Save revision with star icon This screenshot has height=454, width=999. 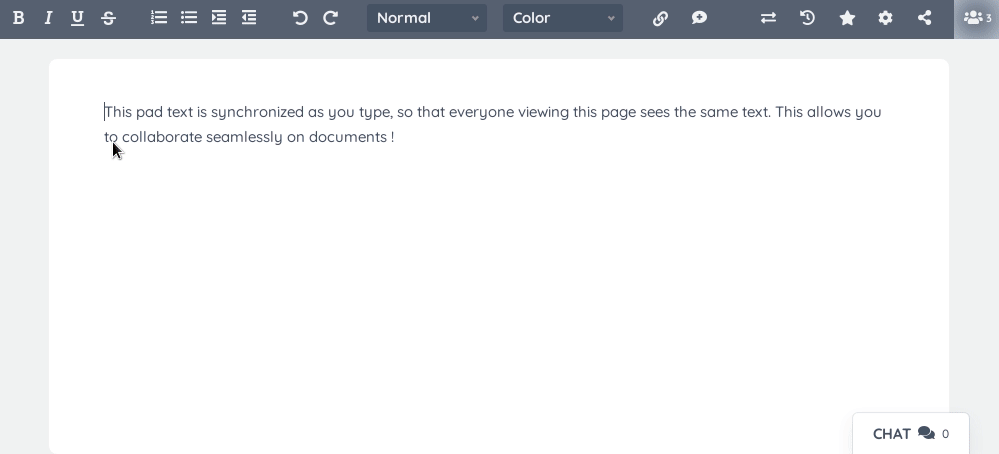coord(847,18)
